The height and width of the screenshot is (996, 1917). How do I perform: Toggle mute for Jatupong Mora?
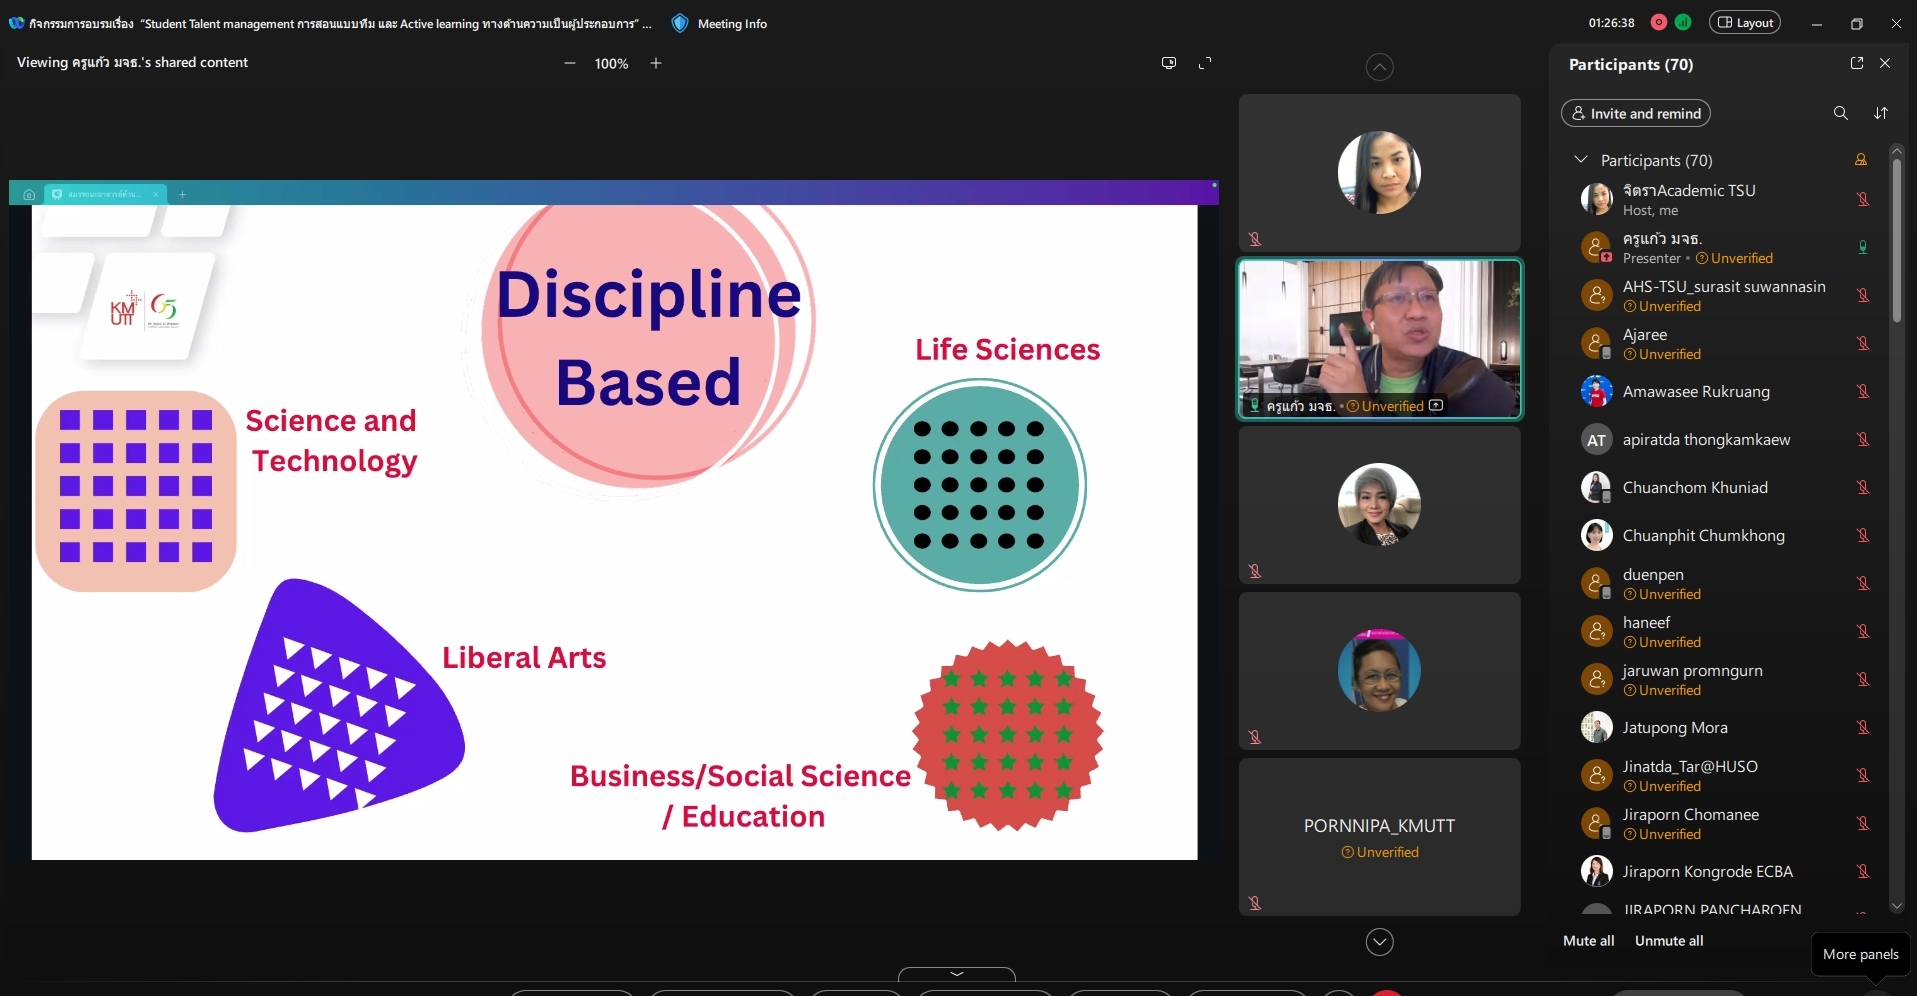point(1863,727)
